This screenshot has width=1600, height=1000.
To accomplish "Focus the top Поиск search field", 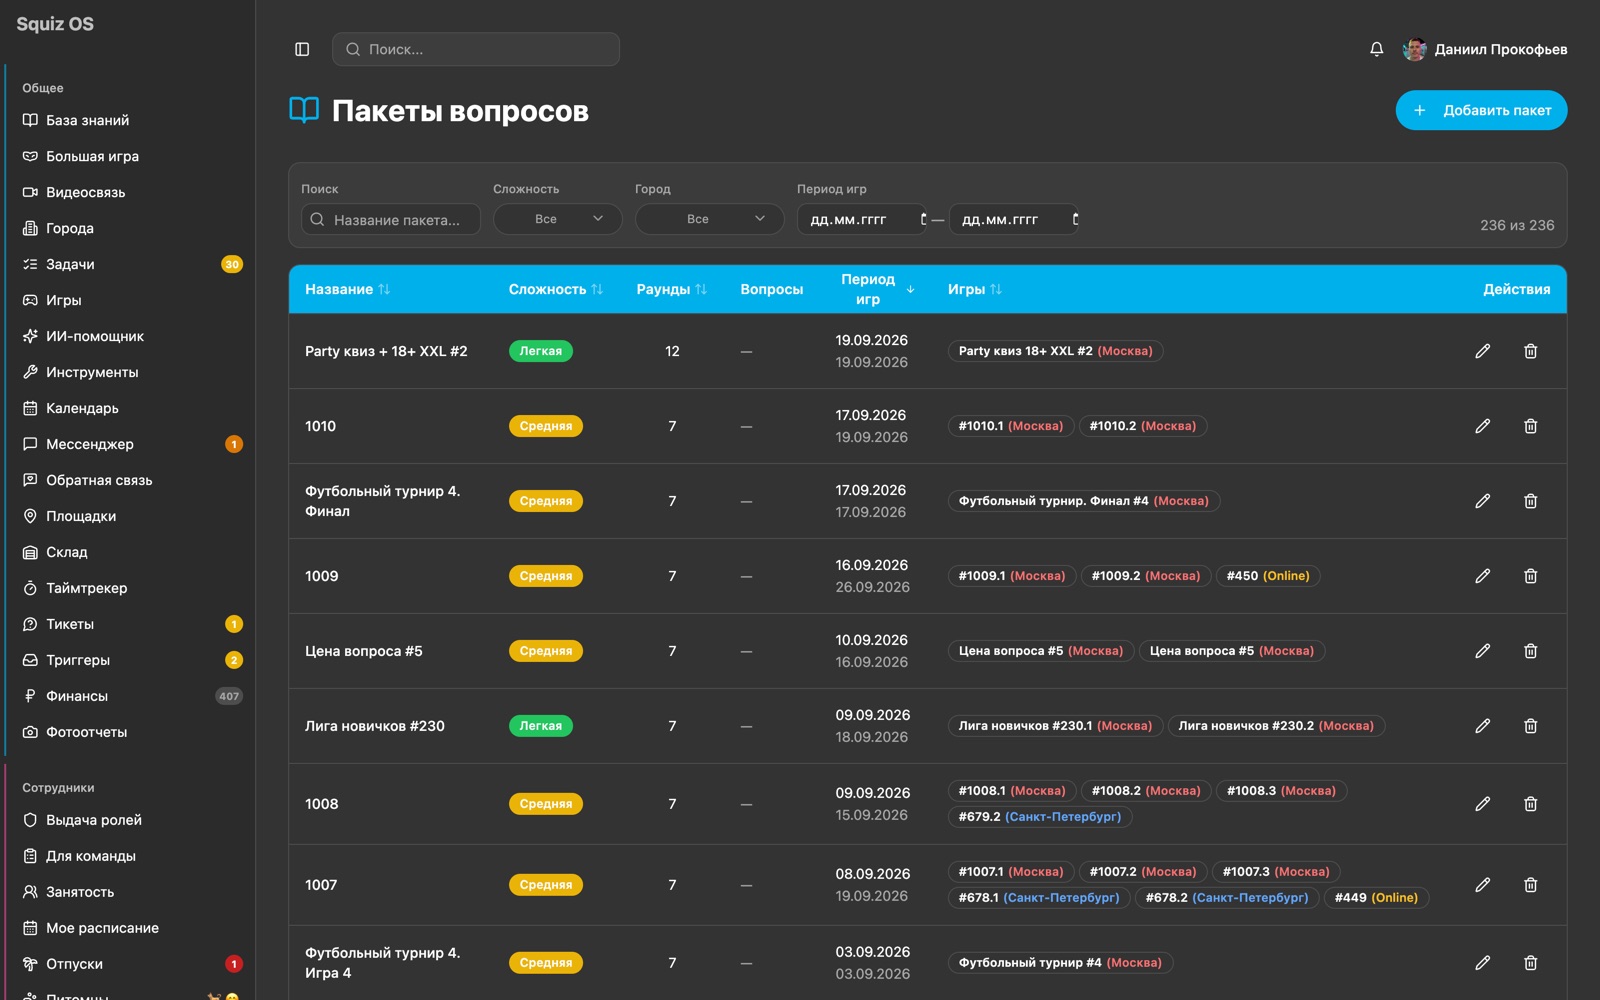I will click(476, 49).
